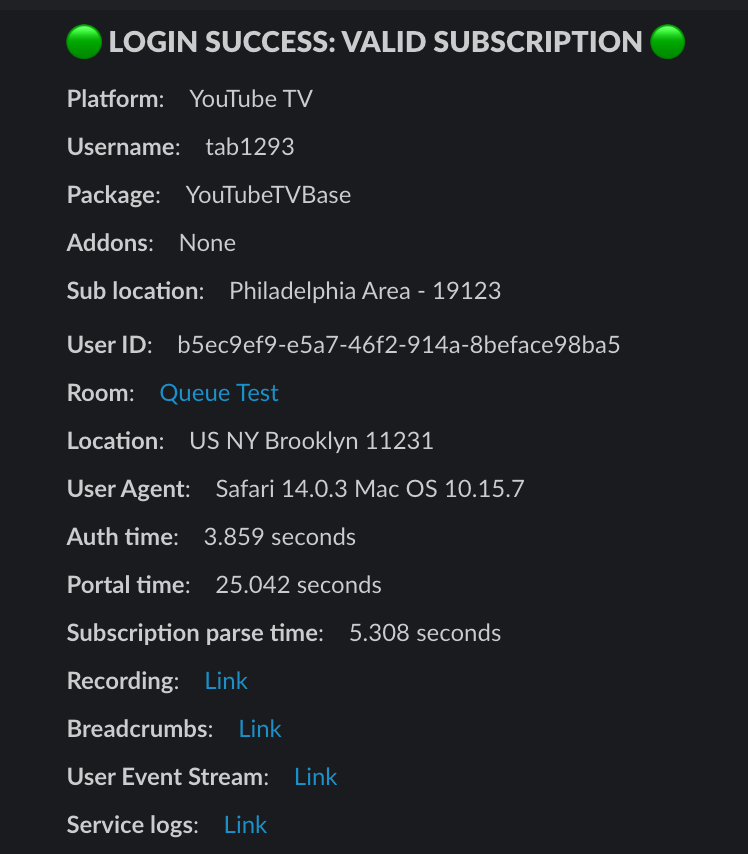Click the Philadelphia Area sub location value
Viewport: 748px width, 854px height.
(x=365, y=291)
